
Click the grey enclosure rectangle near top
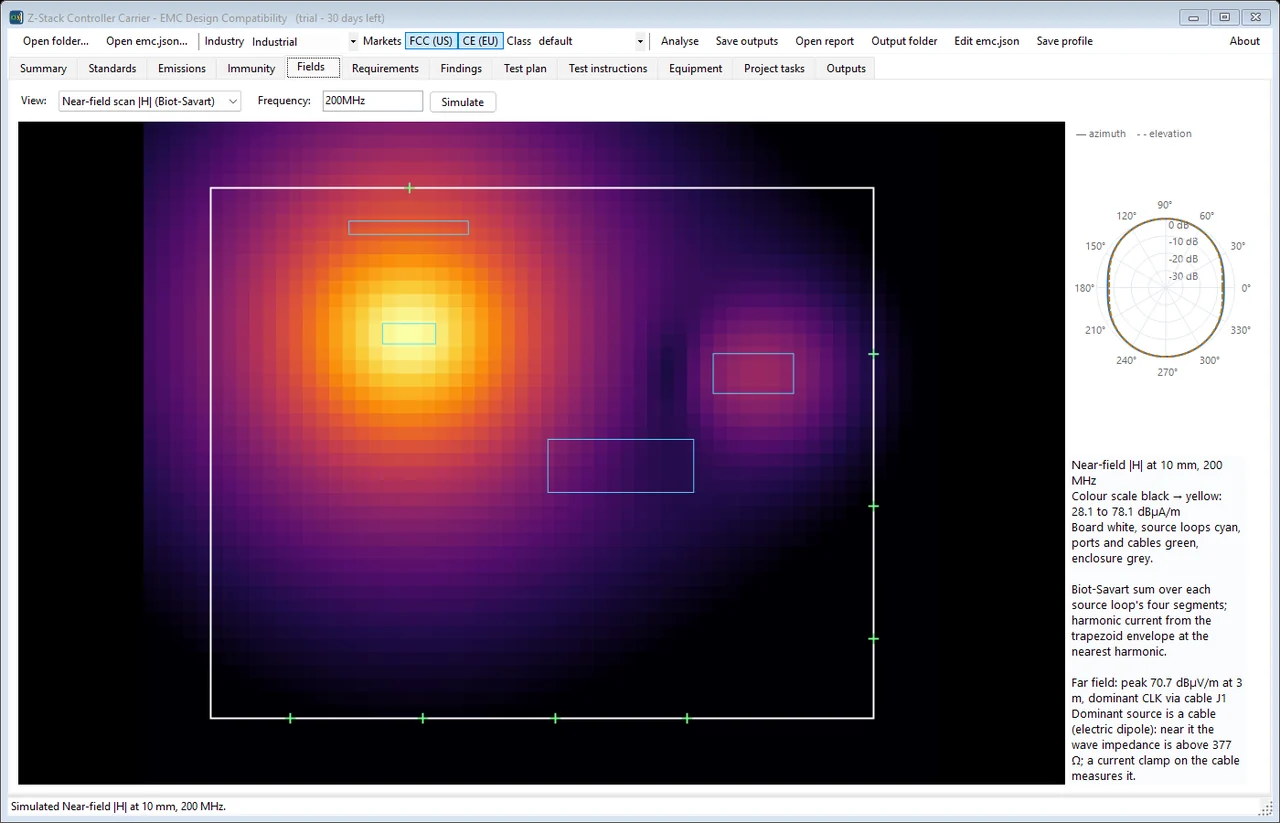[x=408, y=228]
